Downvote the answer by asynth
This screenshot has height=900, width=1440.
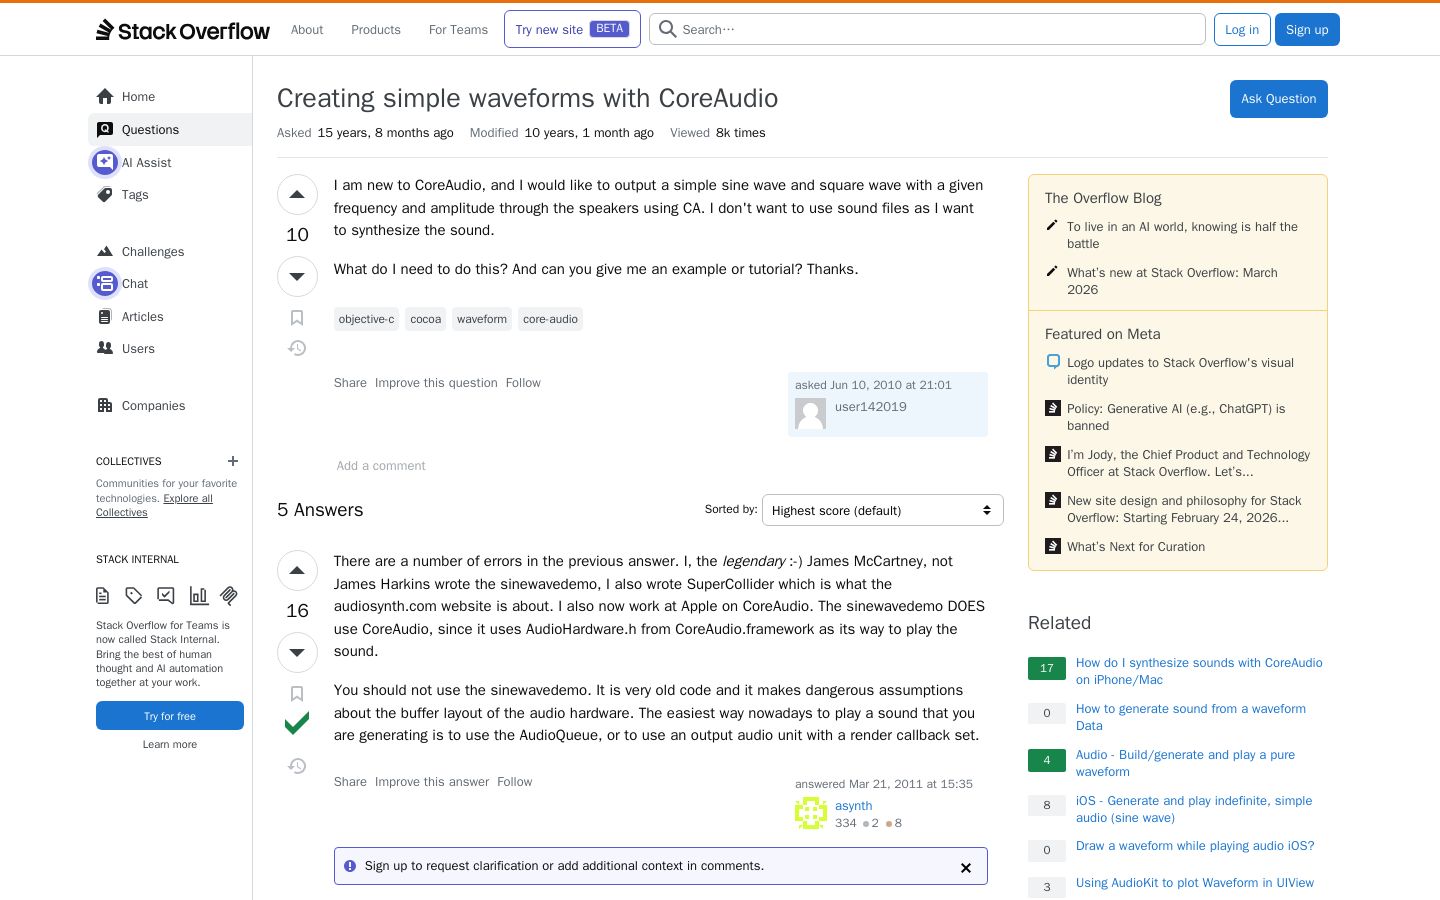297,653
